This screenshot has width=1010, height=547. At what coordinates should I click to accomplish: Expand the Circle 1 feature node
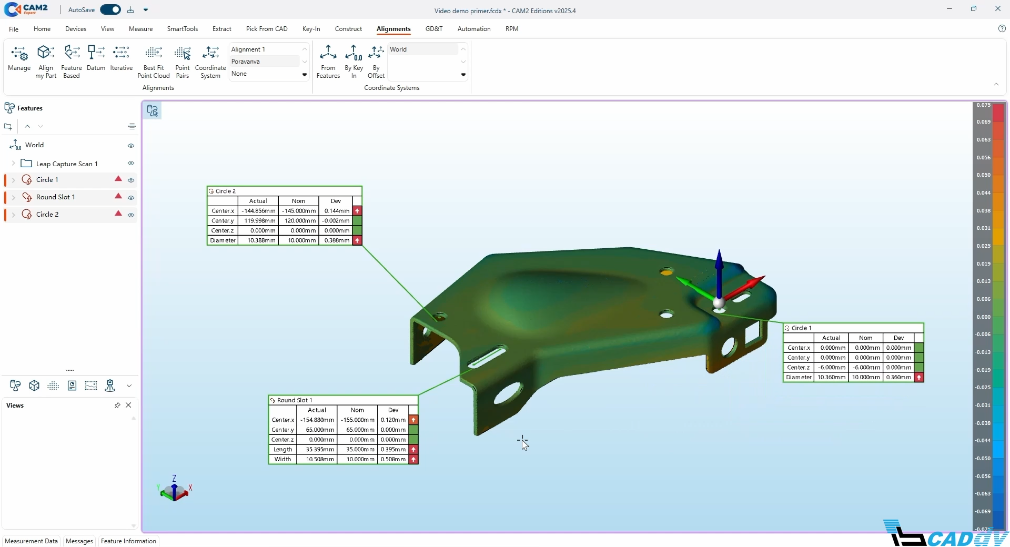click(14, 180)
